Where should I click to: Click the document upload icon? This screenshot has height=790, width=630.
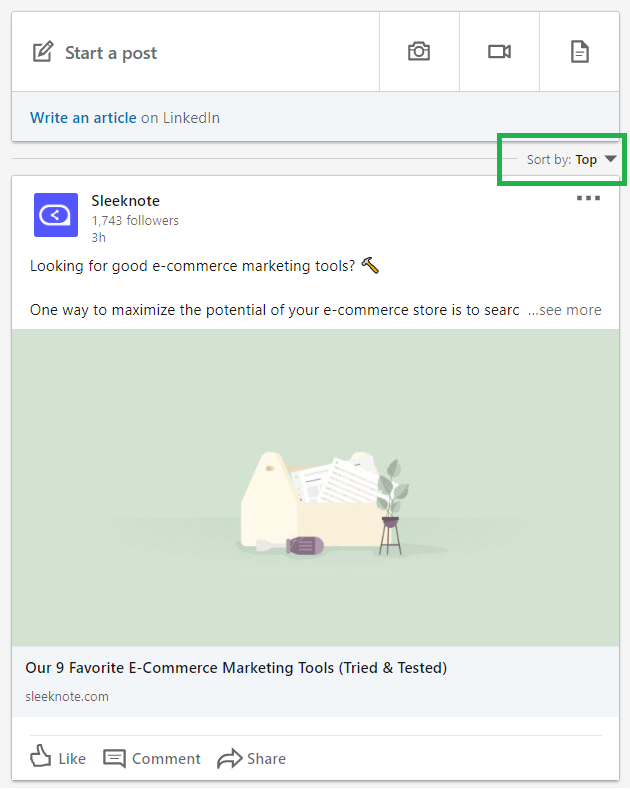pyautogui.click(x=580, y=52)
